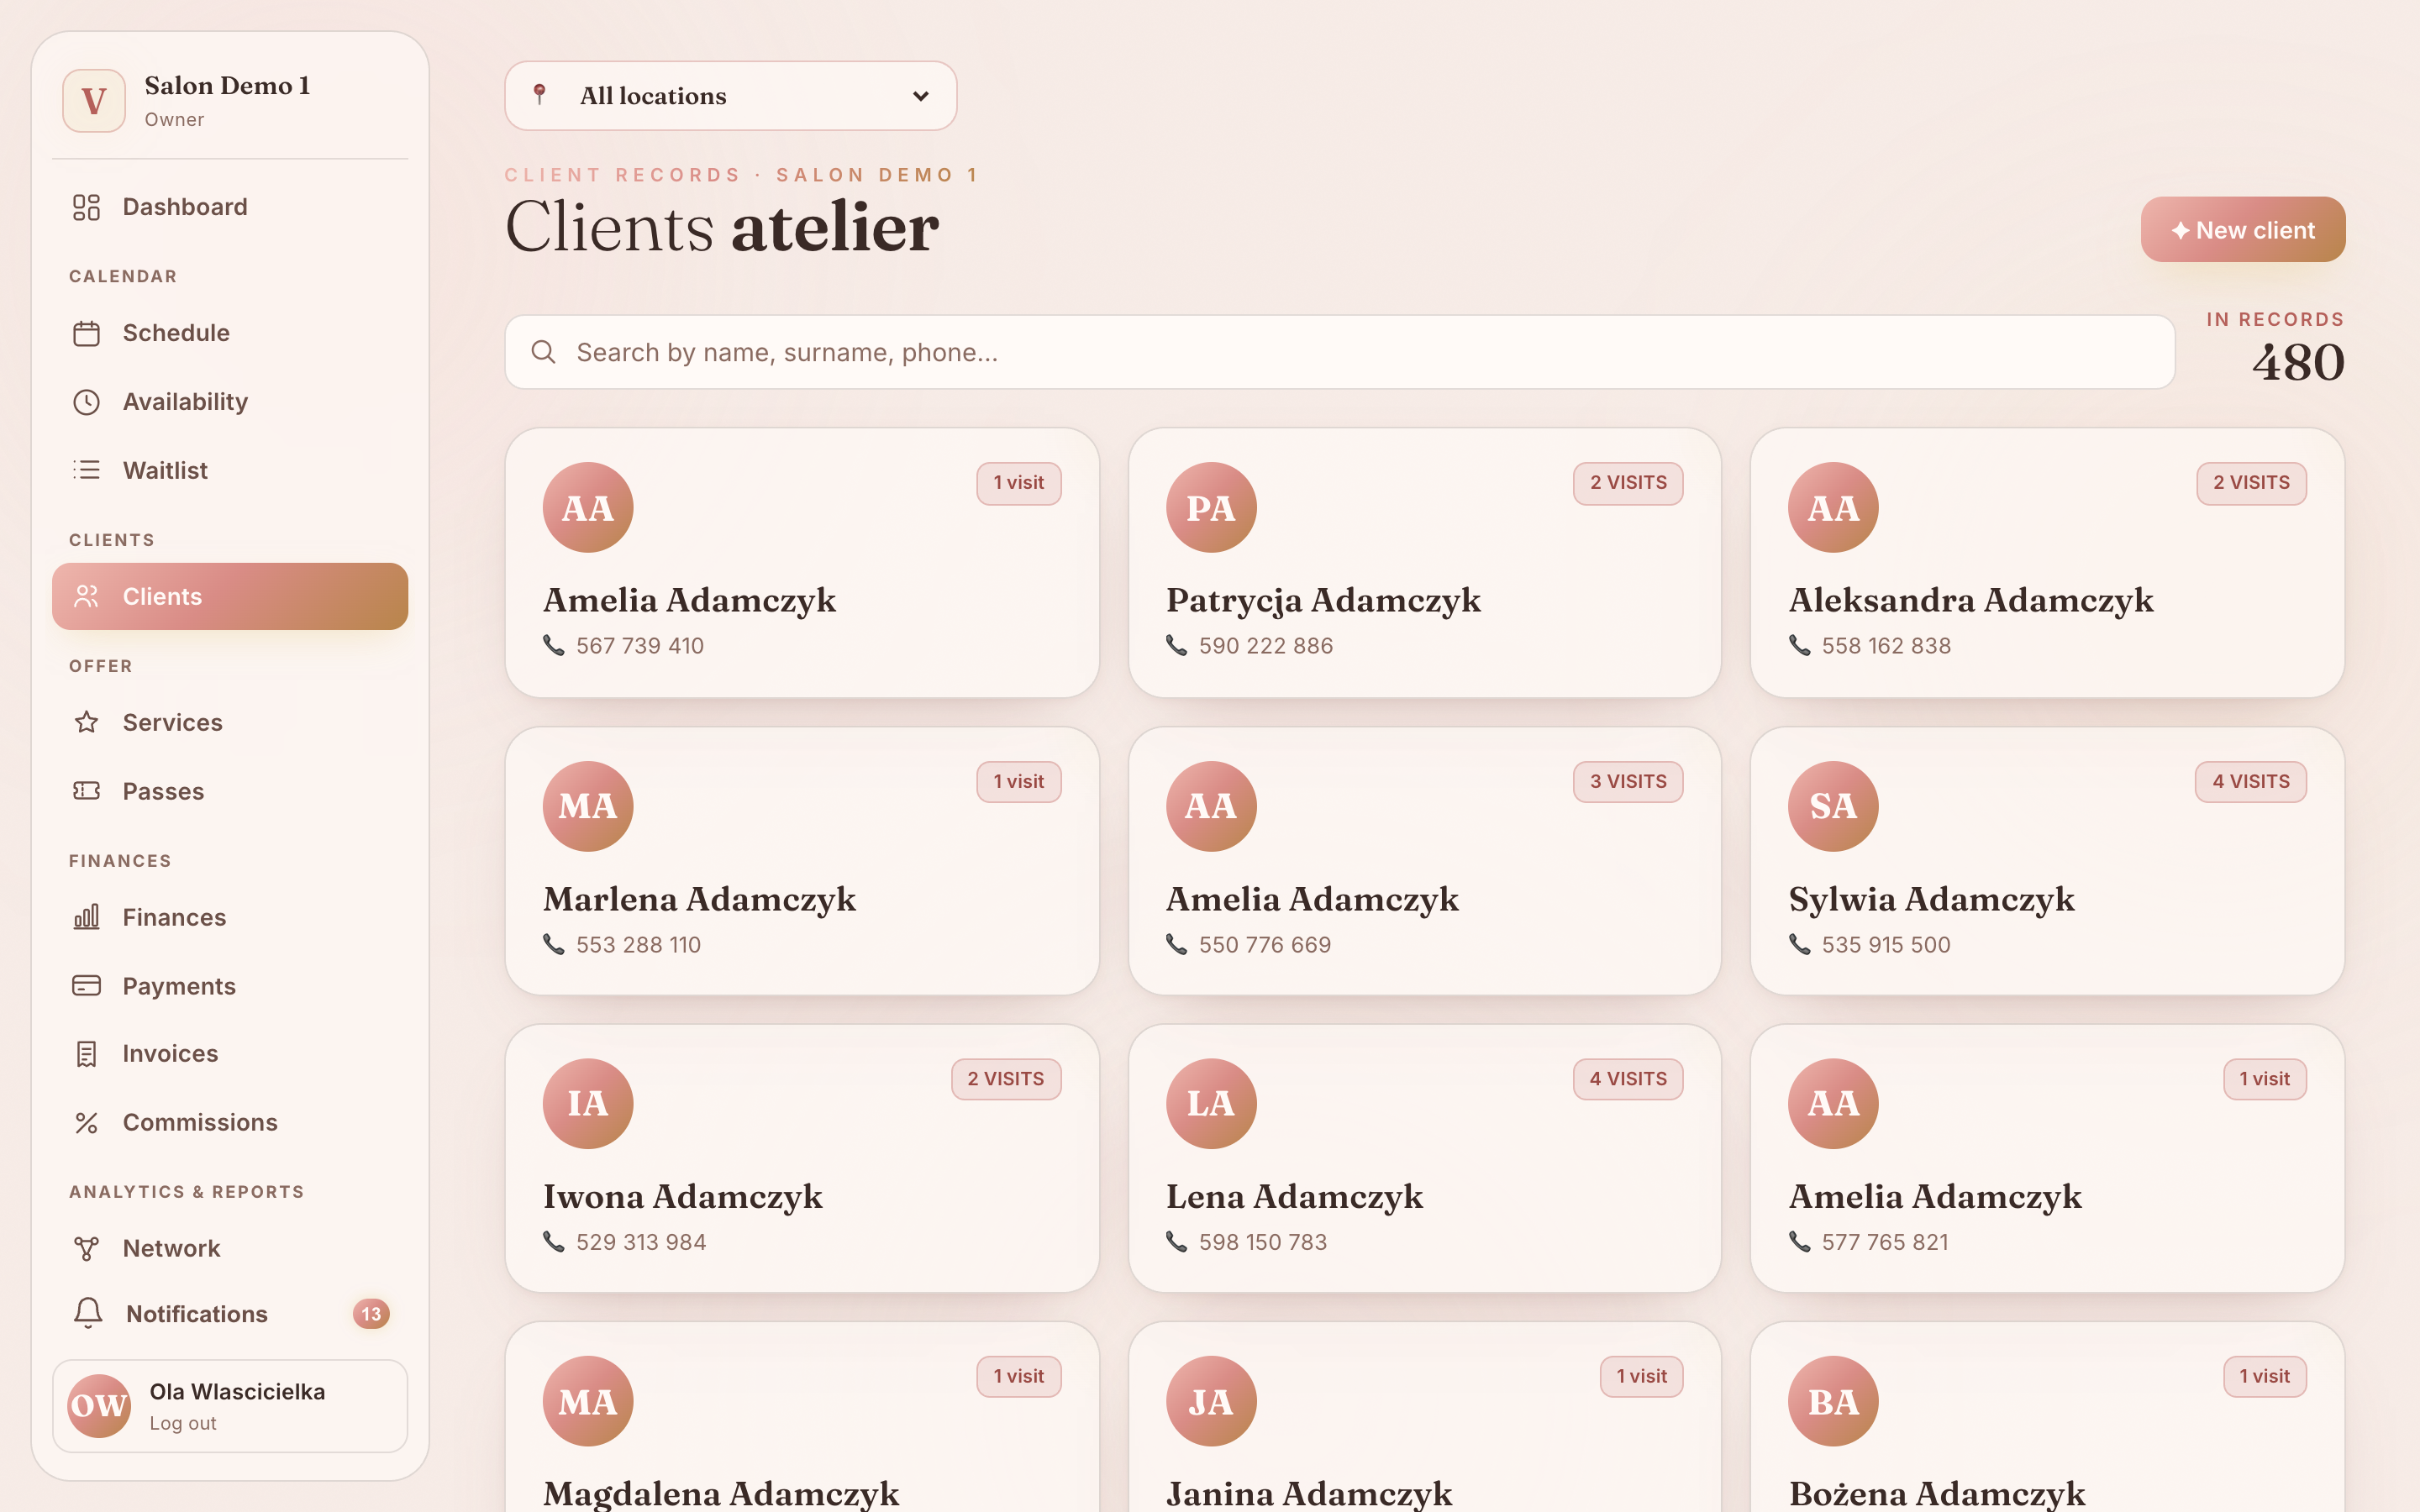2420x1512 pixels.
Task: Open the Commissions menu item
Action: tap(230, 1123)
